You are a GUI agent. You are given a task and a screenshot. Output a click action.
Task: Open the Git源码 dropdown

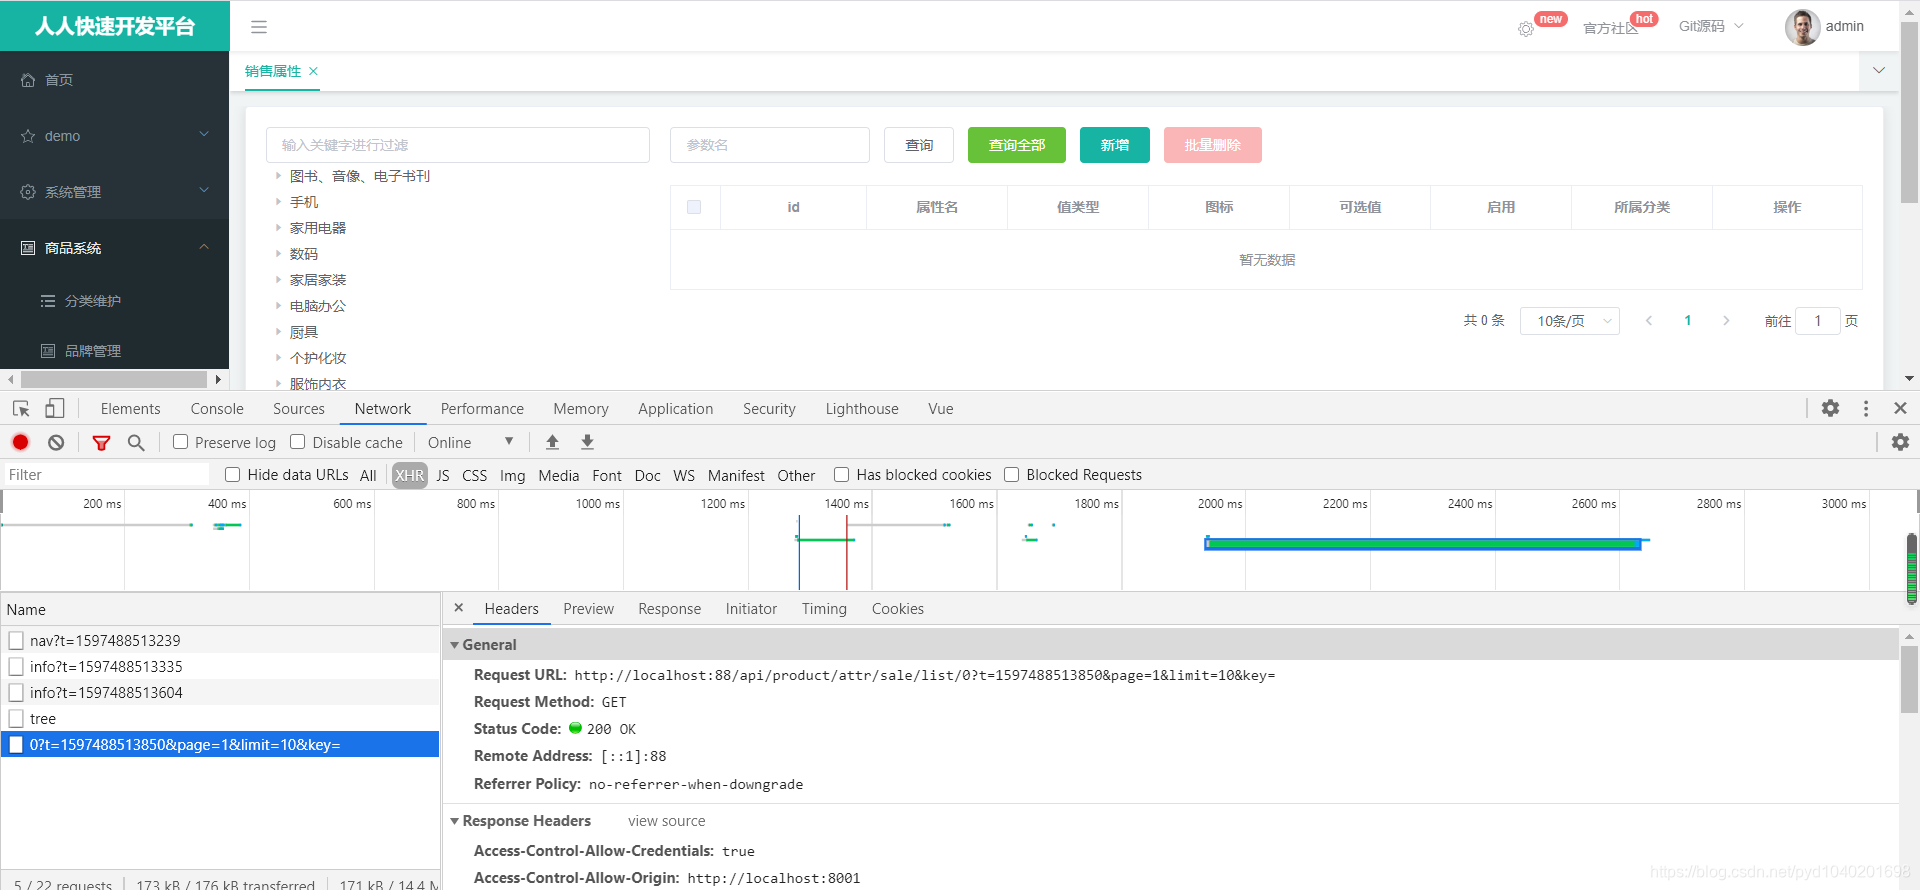click(1711, 26)
